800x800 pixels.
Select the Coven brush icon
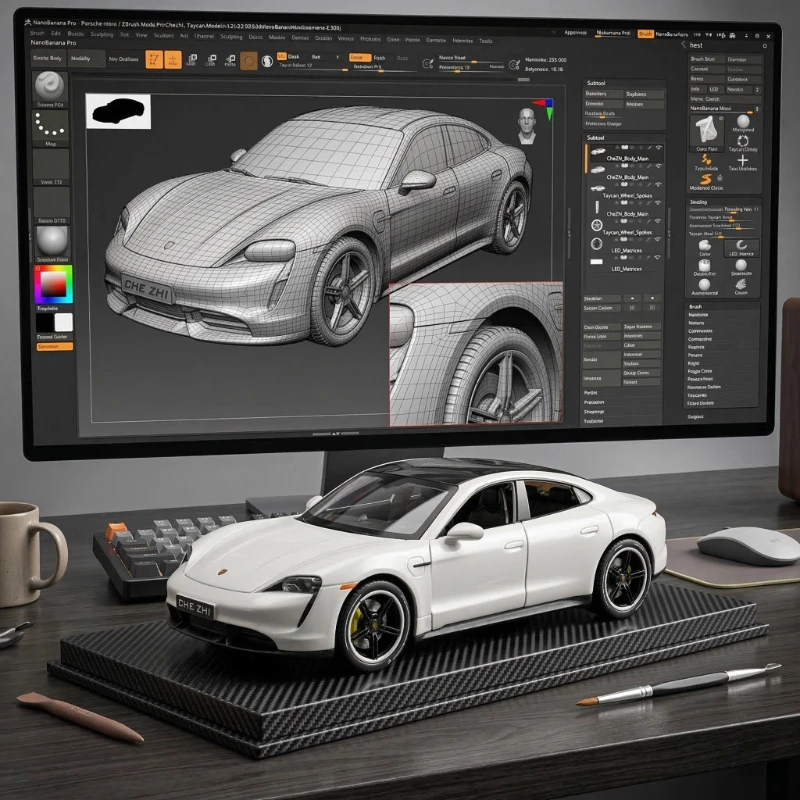[x=741, y=284]
